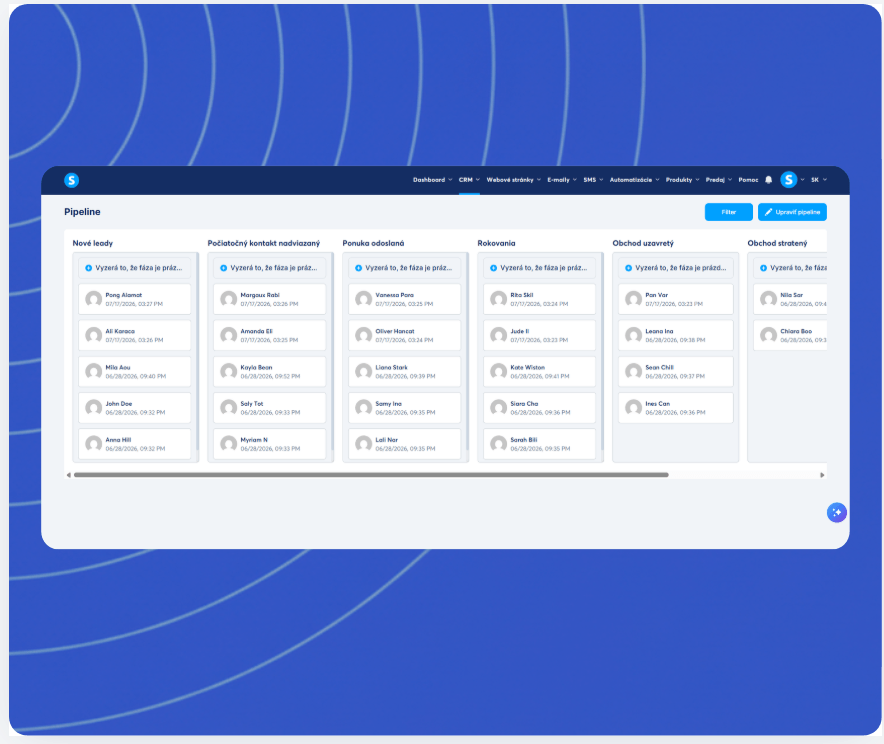Viewport: 884px width, 744px height.
Task: Open the SK language selector
Action: (819, 180)
